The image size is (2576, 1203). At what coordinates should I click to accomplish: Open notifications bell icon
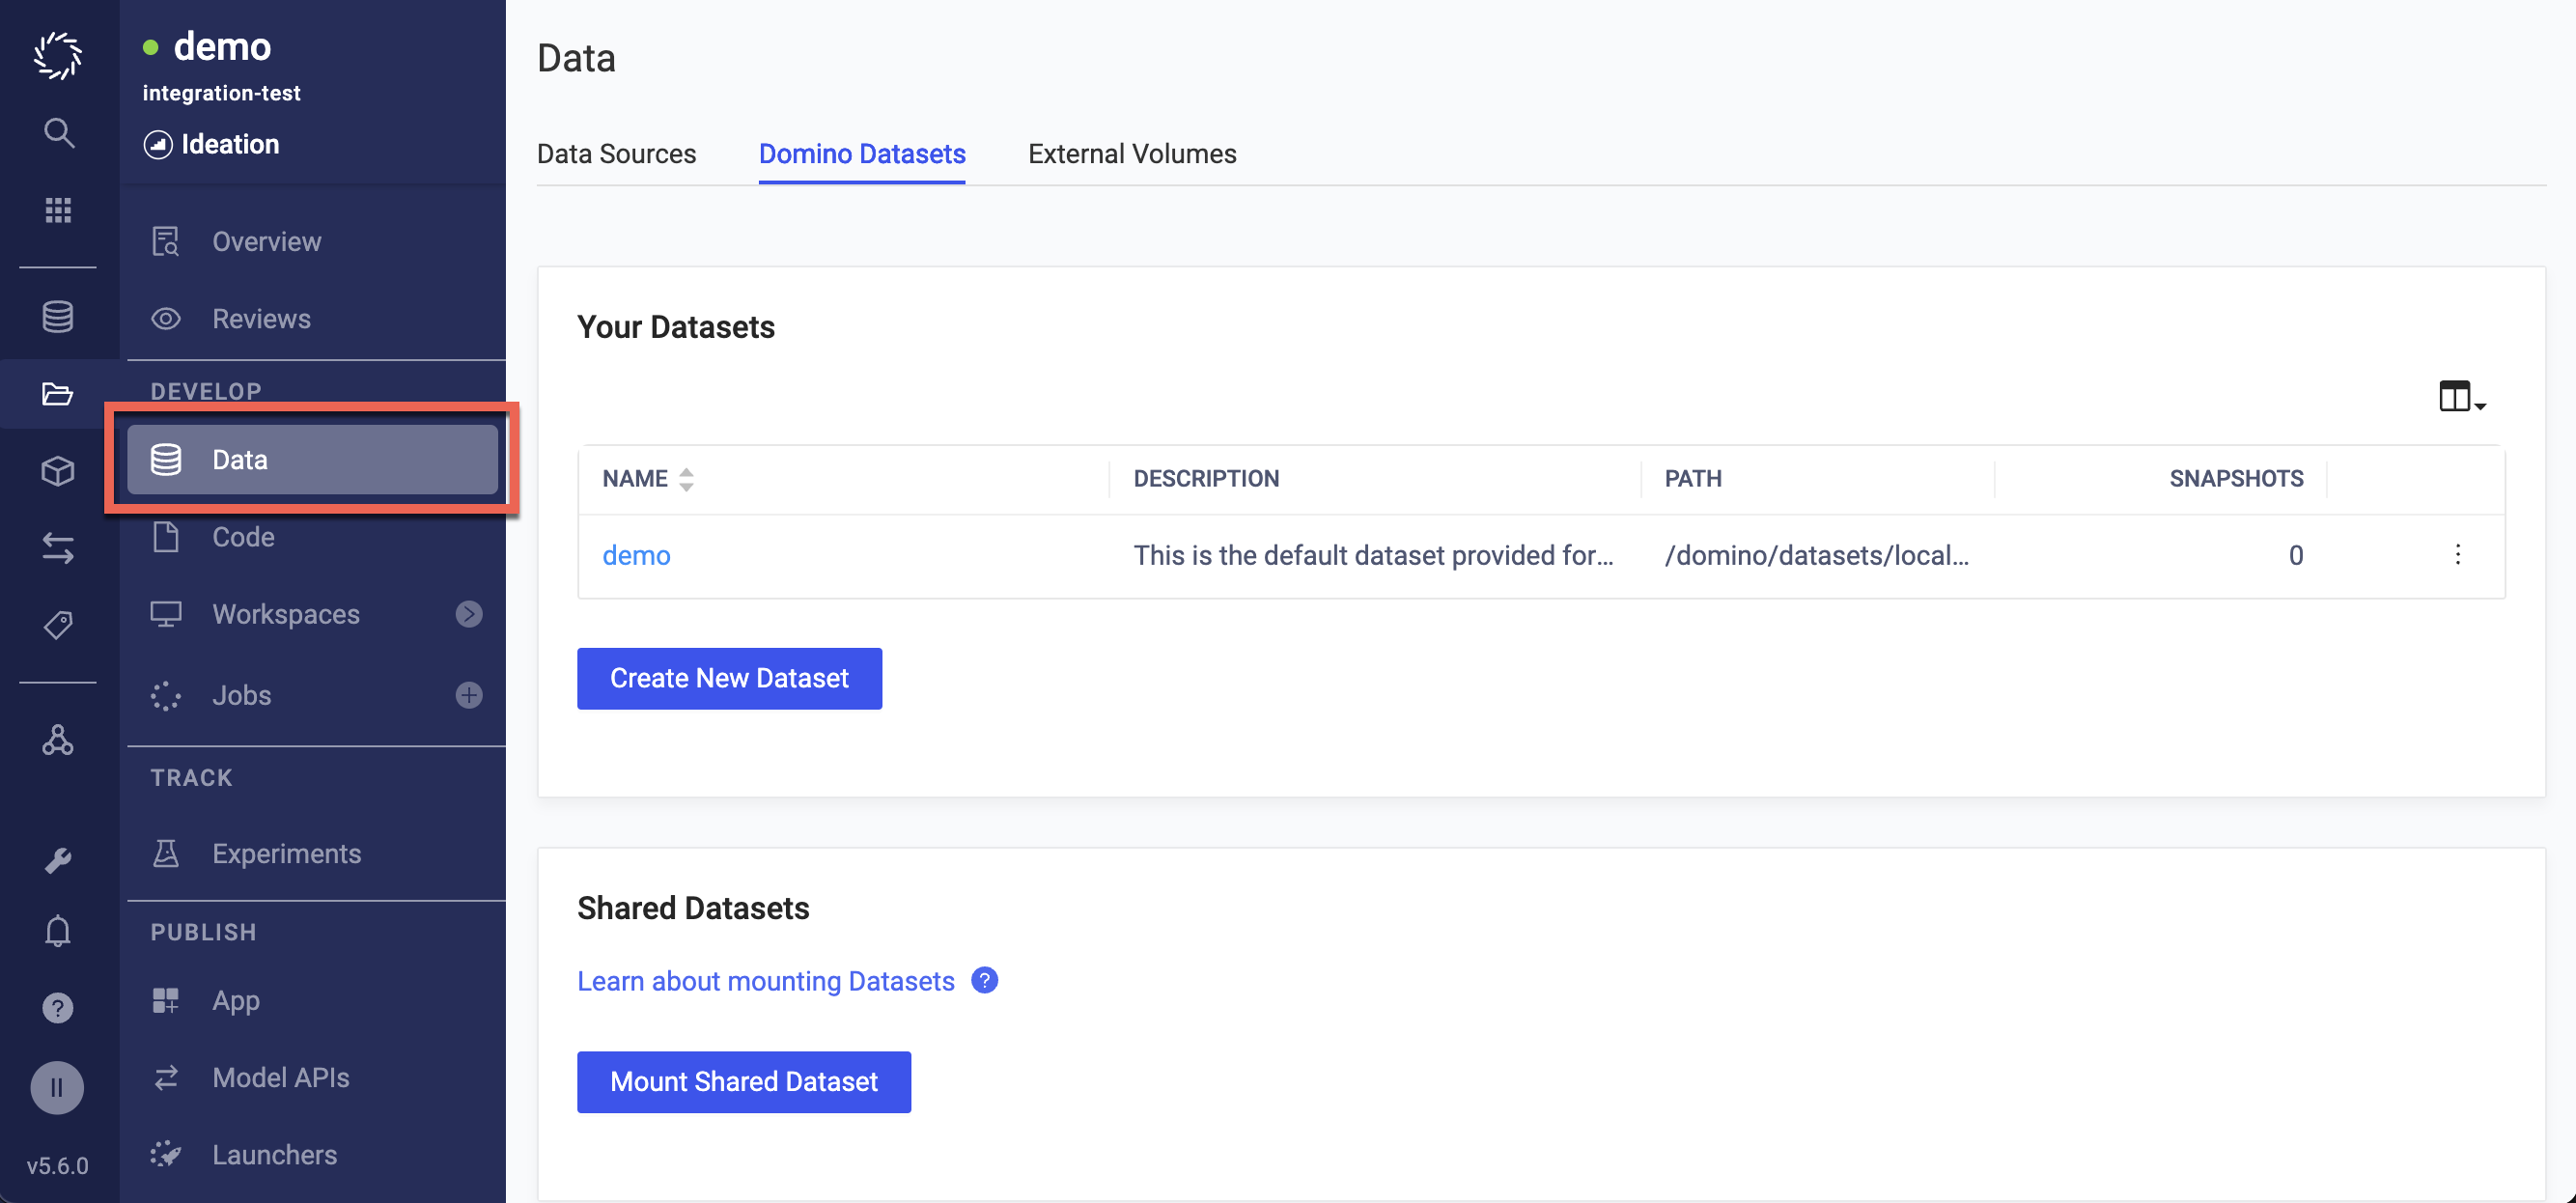(x=58, y=931)
